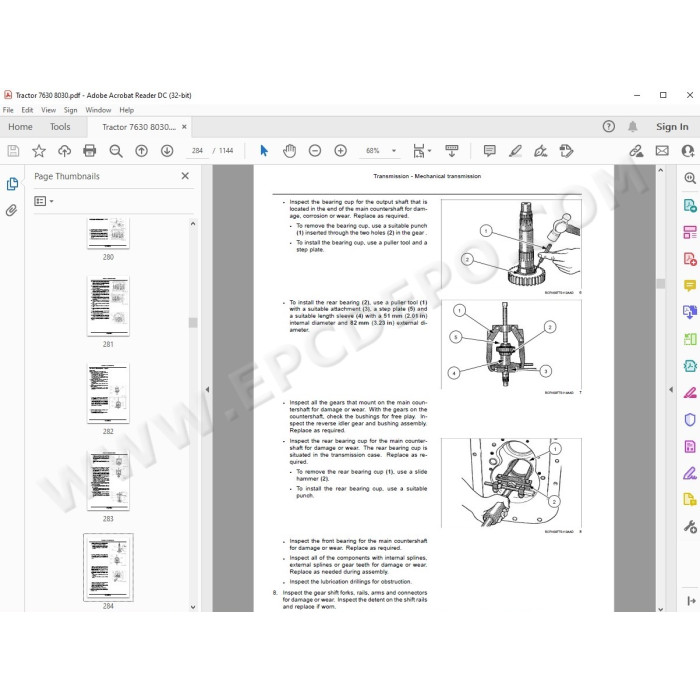This screenshot has height=700, width=700.
Task: Open notifications bell
Action: [x=633, y=127]
